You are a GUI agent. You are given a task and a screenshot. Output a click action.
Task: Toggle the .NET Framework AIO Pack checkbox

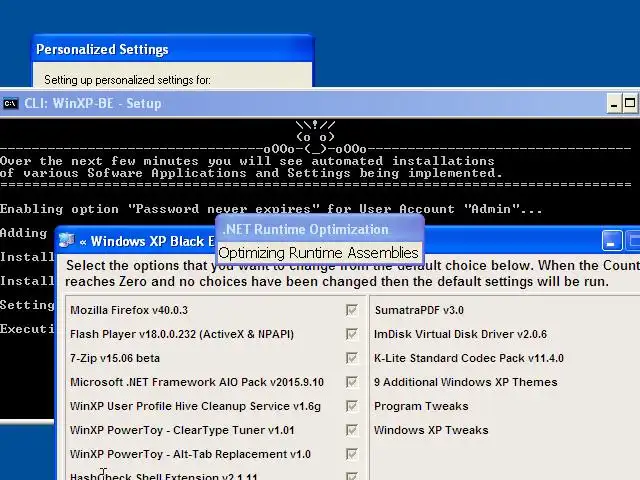click(x=352, y=382)
